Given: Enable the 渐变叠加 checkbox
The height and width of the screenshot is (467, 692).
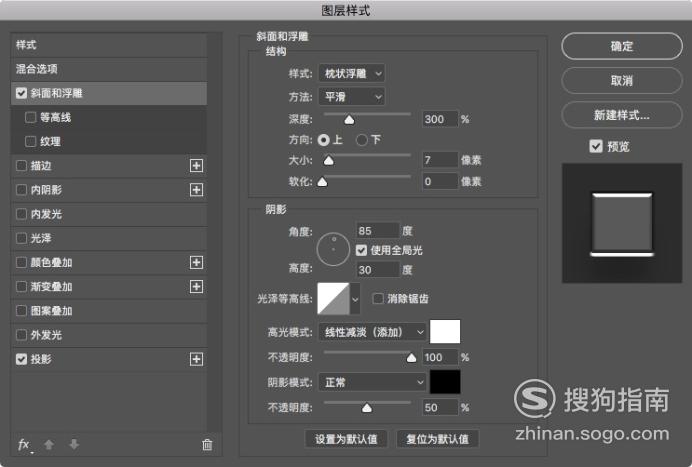Looking at the screenshot, I should tap(21, 286).
